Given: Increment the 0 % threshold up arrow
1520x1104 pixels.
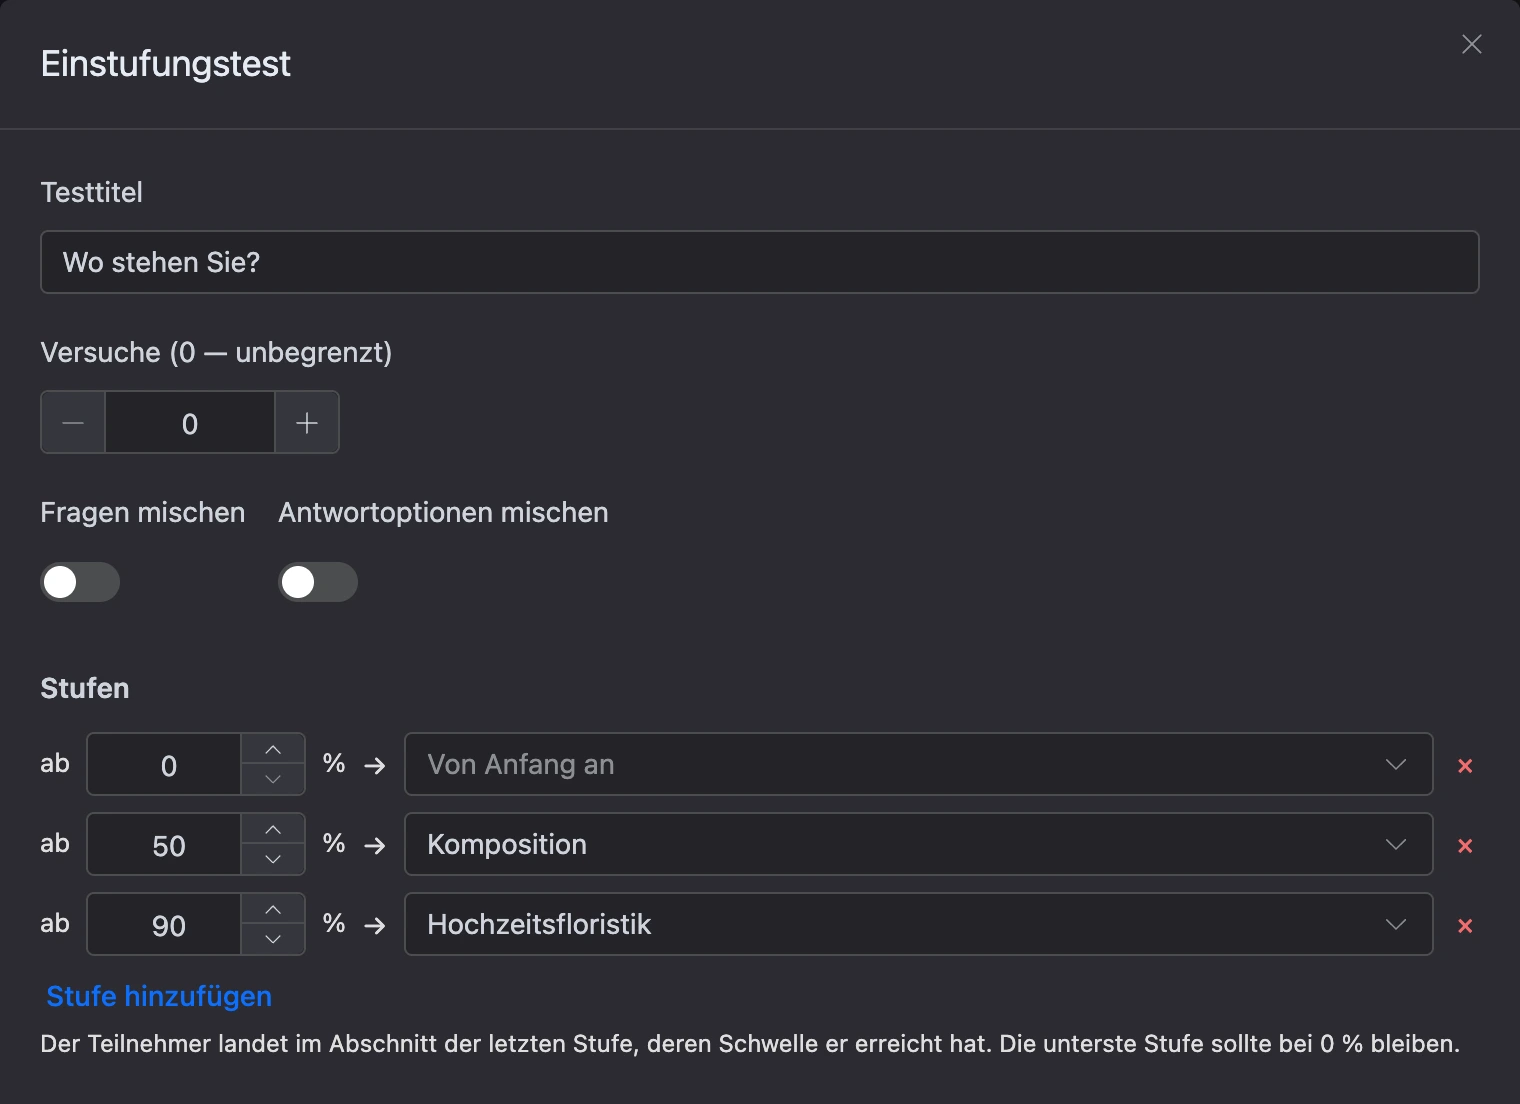Looking at the screenshot, I should click(x=273, y=750).
